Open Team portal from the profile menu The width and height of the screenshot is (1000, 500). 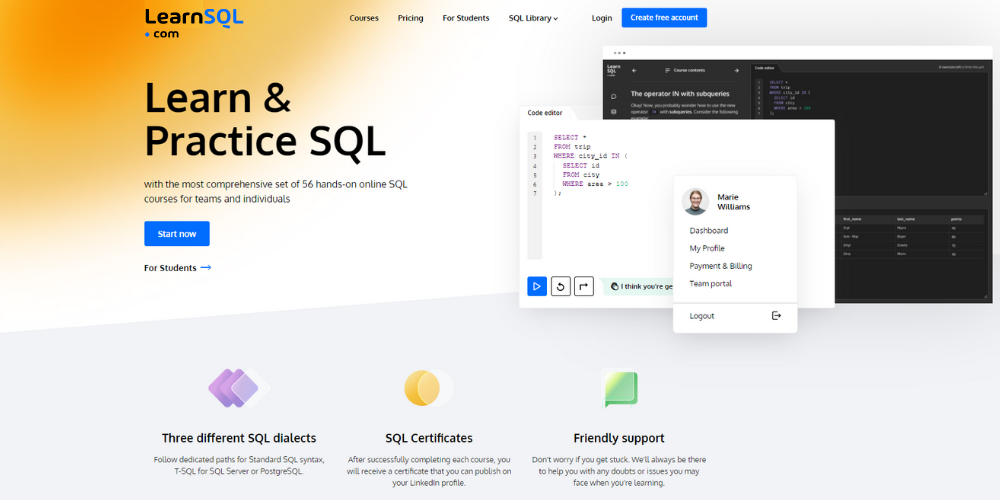click(710, 283)
